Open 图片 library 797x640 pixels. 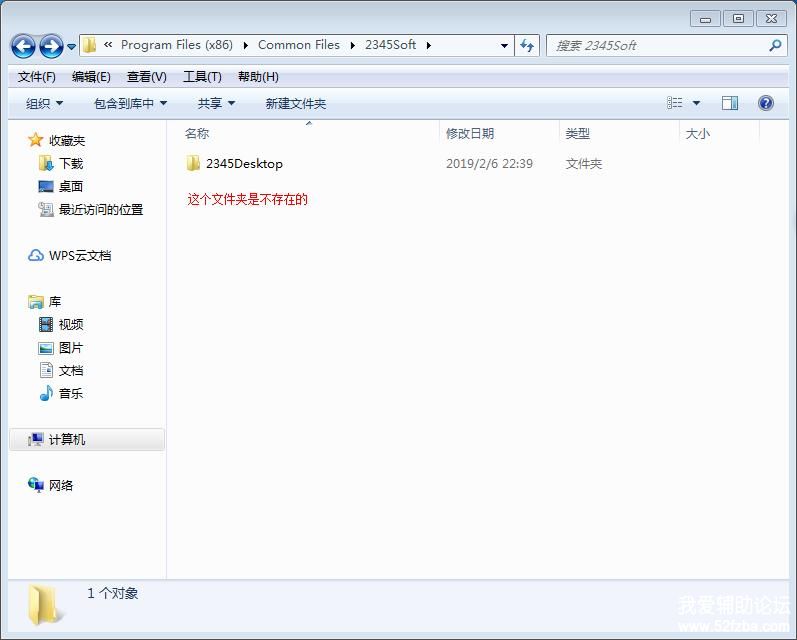point(71,348)
